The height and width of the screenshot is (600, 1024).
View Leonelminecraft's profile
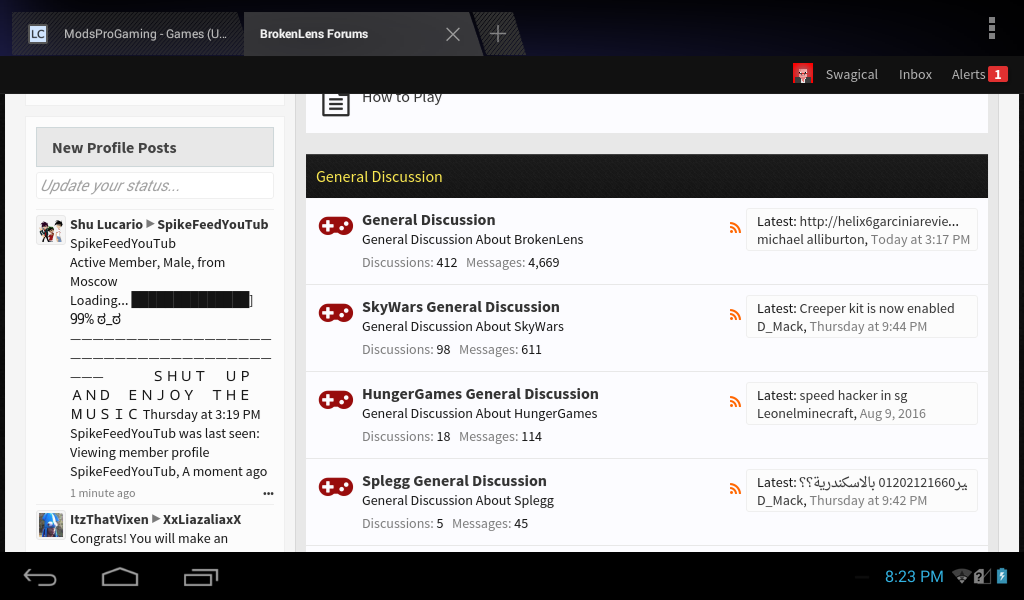tap(805, 413)
